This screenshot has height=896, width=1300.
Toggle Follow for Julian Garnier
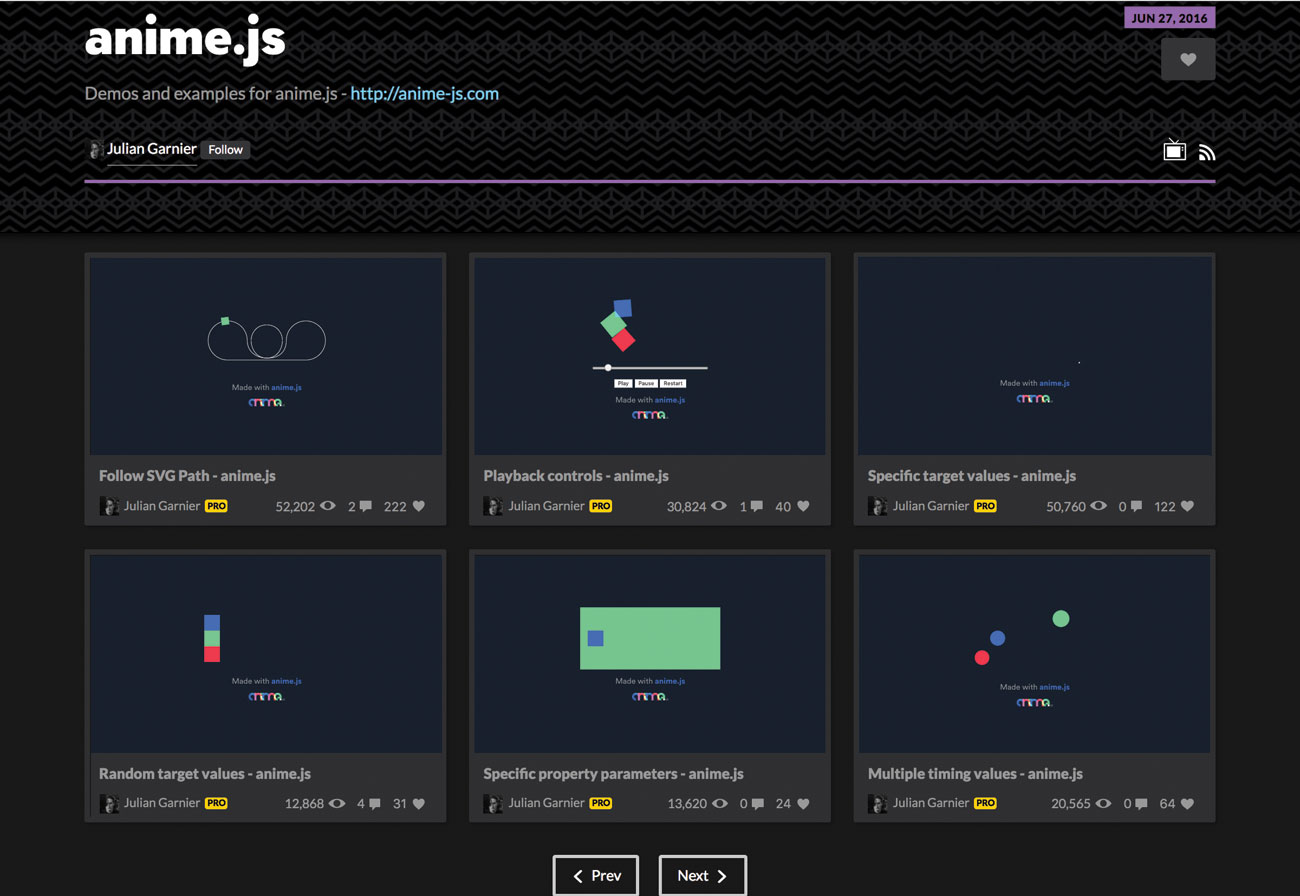coord(224,149)
